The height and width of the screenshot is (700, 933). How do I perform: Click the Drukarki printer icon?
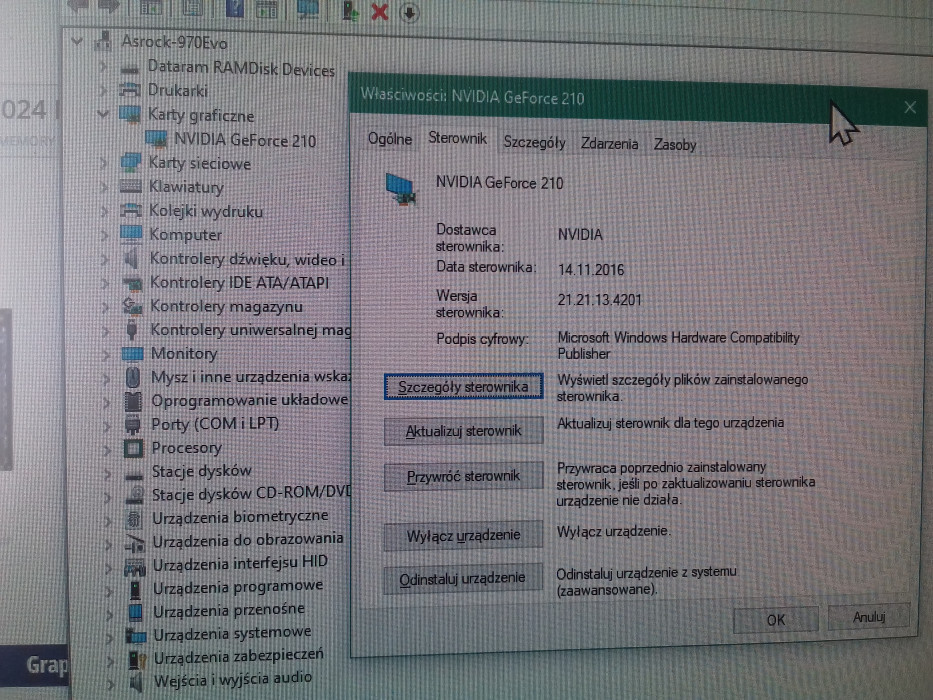(x=130, y=90)
